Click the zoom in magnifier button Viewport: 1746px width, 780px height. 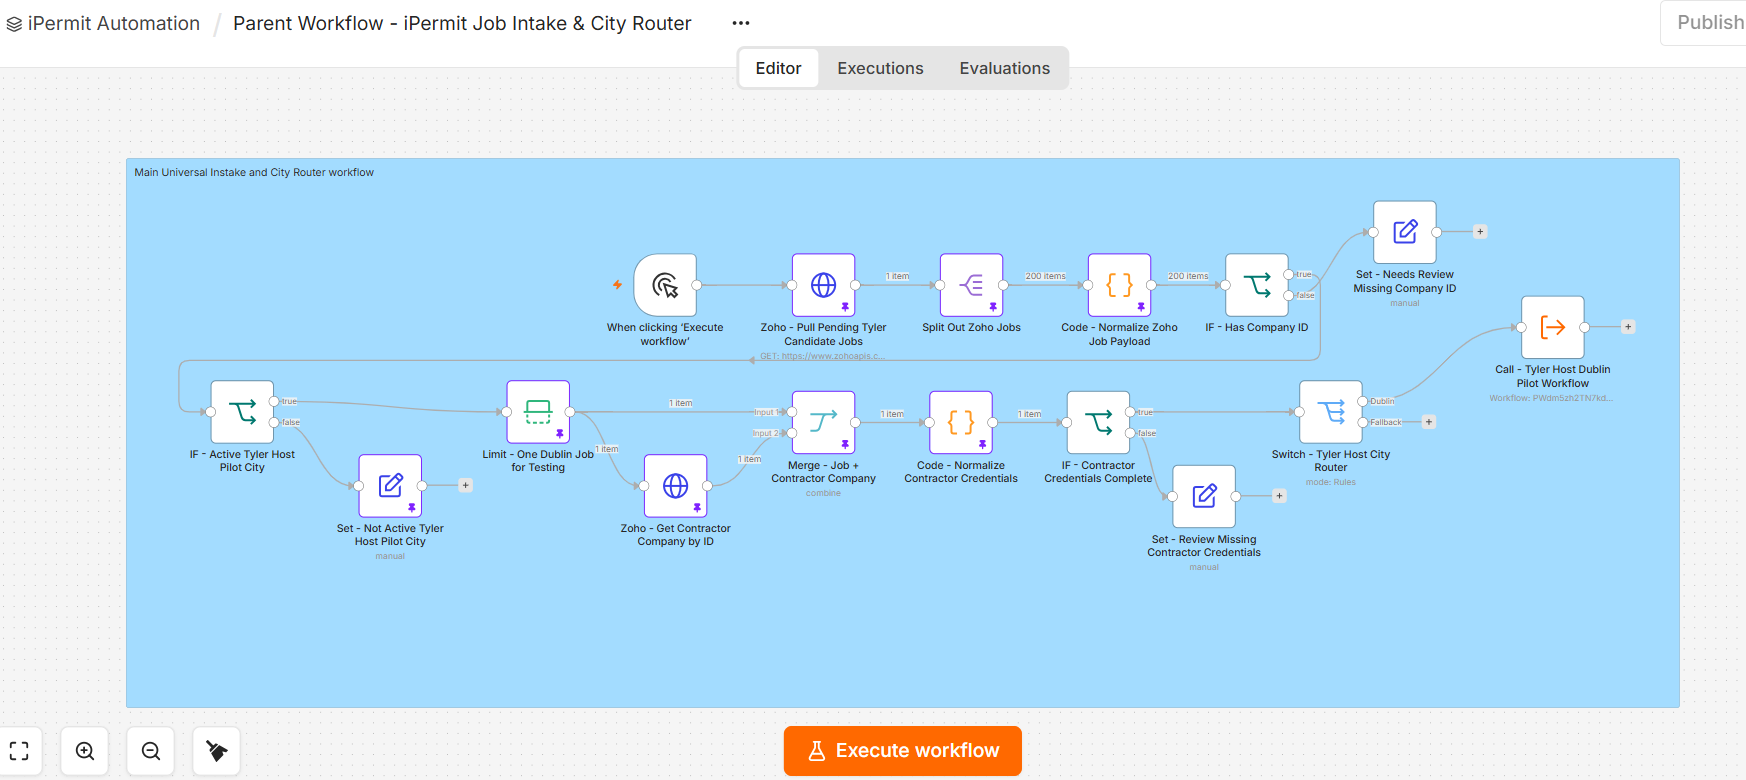[x=85, y=751]
